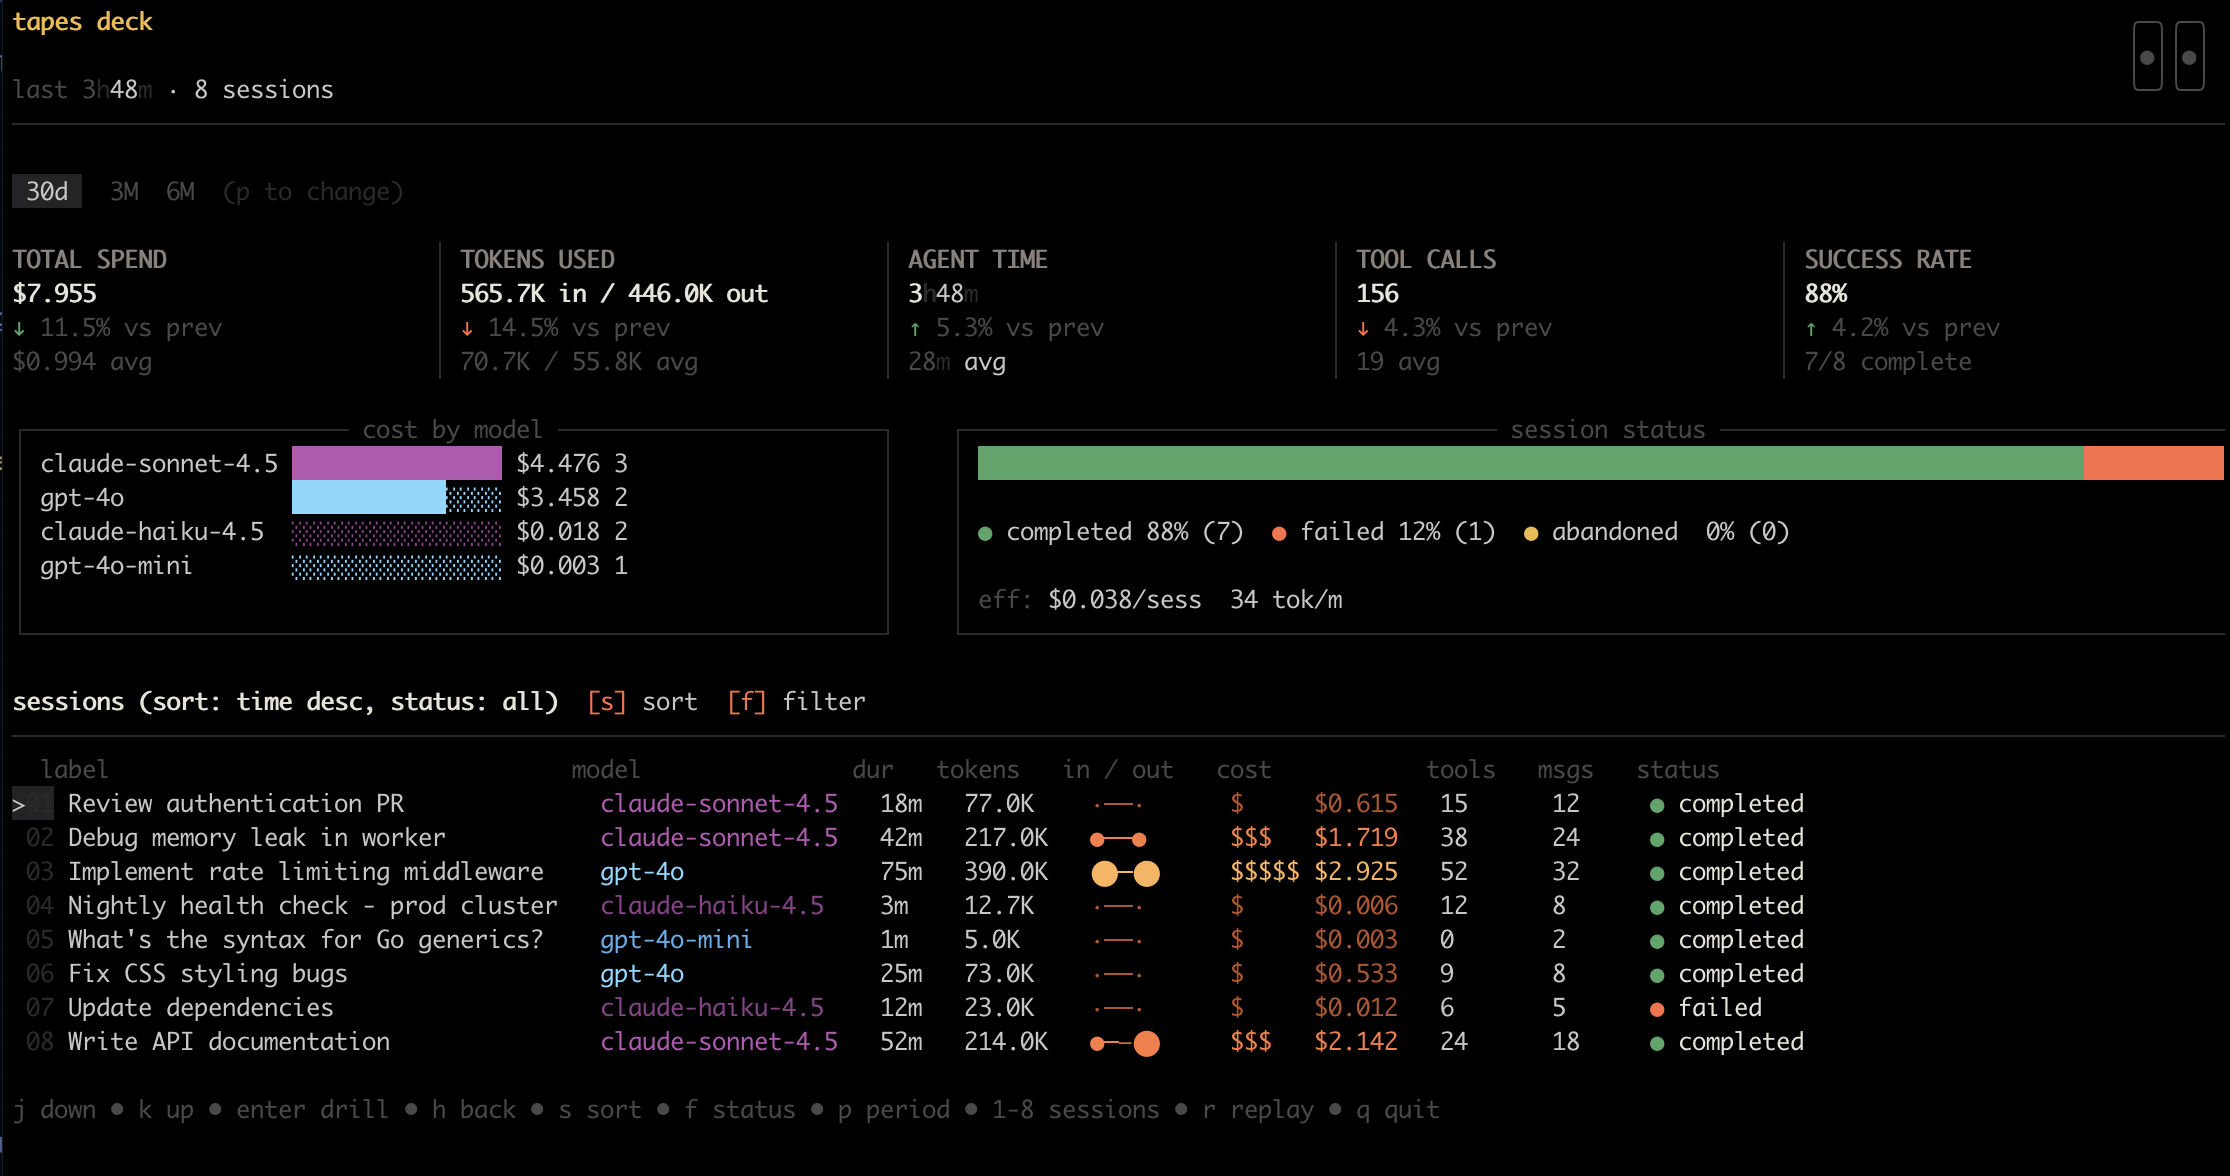
Task: Click the 'h back' hint in footer
Action: (474, 1109)
